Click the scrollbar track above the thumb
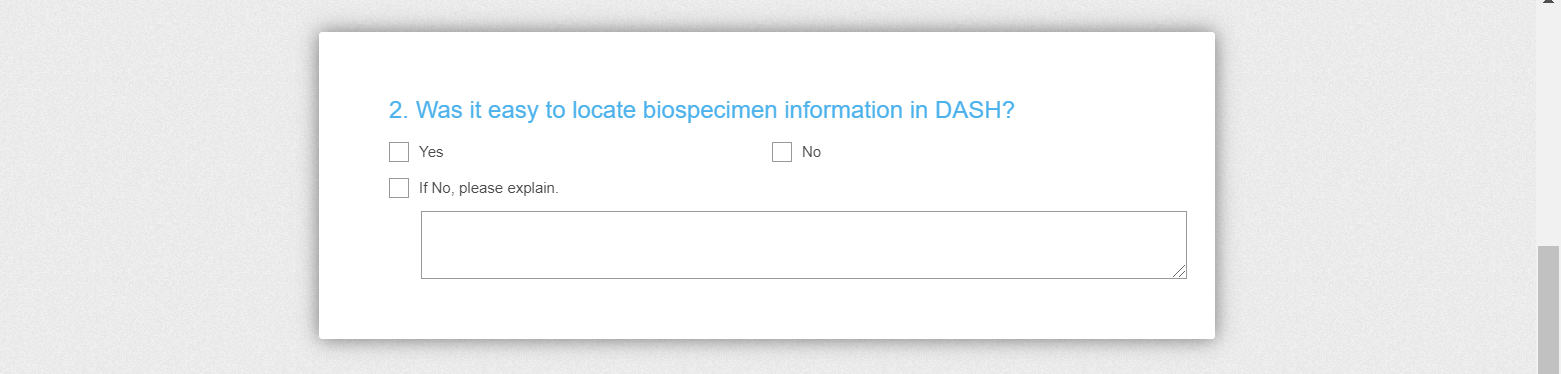Viewport: 1561px width, 374px height. tap(1548, 128)
